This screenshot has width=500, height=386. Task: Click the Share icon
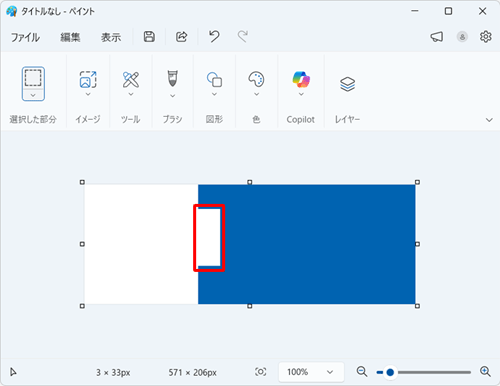click(181, 37)
